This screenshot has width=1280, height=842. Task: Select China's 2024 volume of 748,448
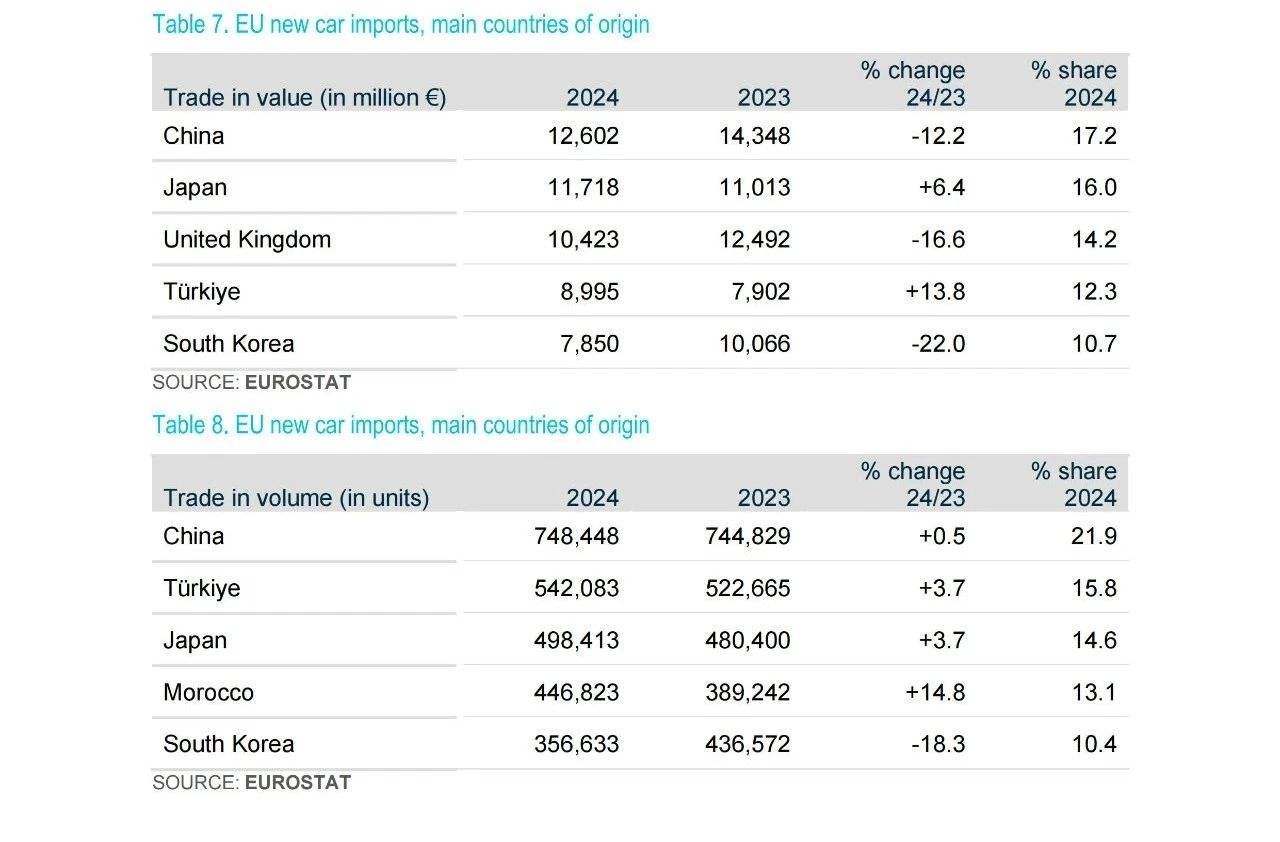[576, 536]
